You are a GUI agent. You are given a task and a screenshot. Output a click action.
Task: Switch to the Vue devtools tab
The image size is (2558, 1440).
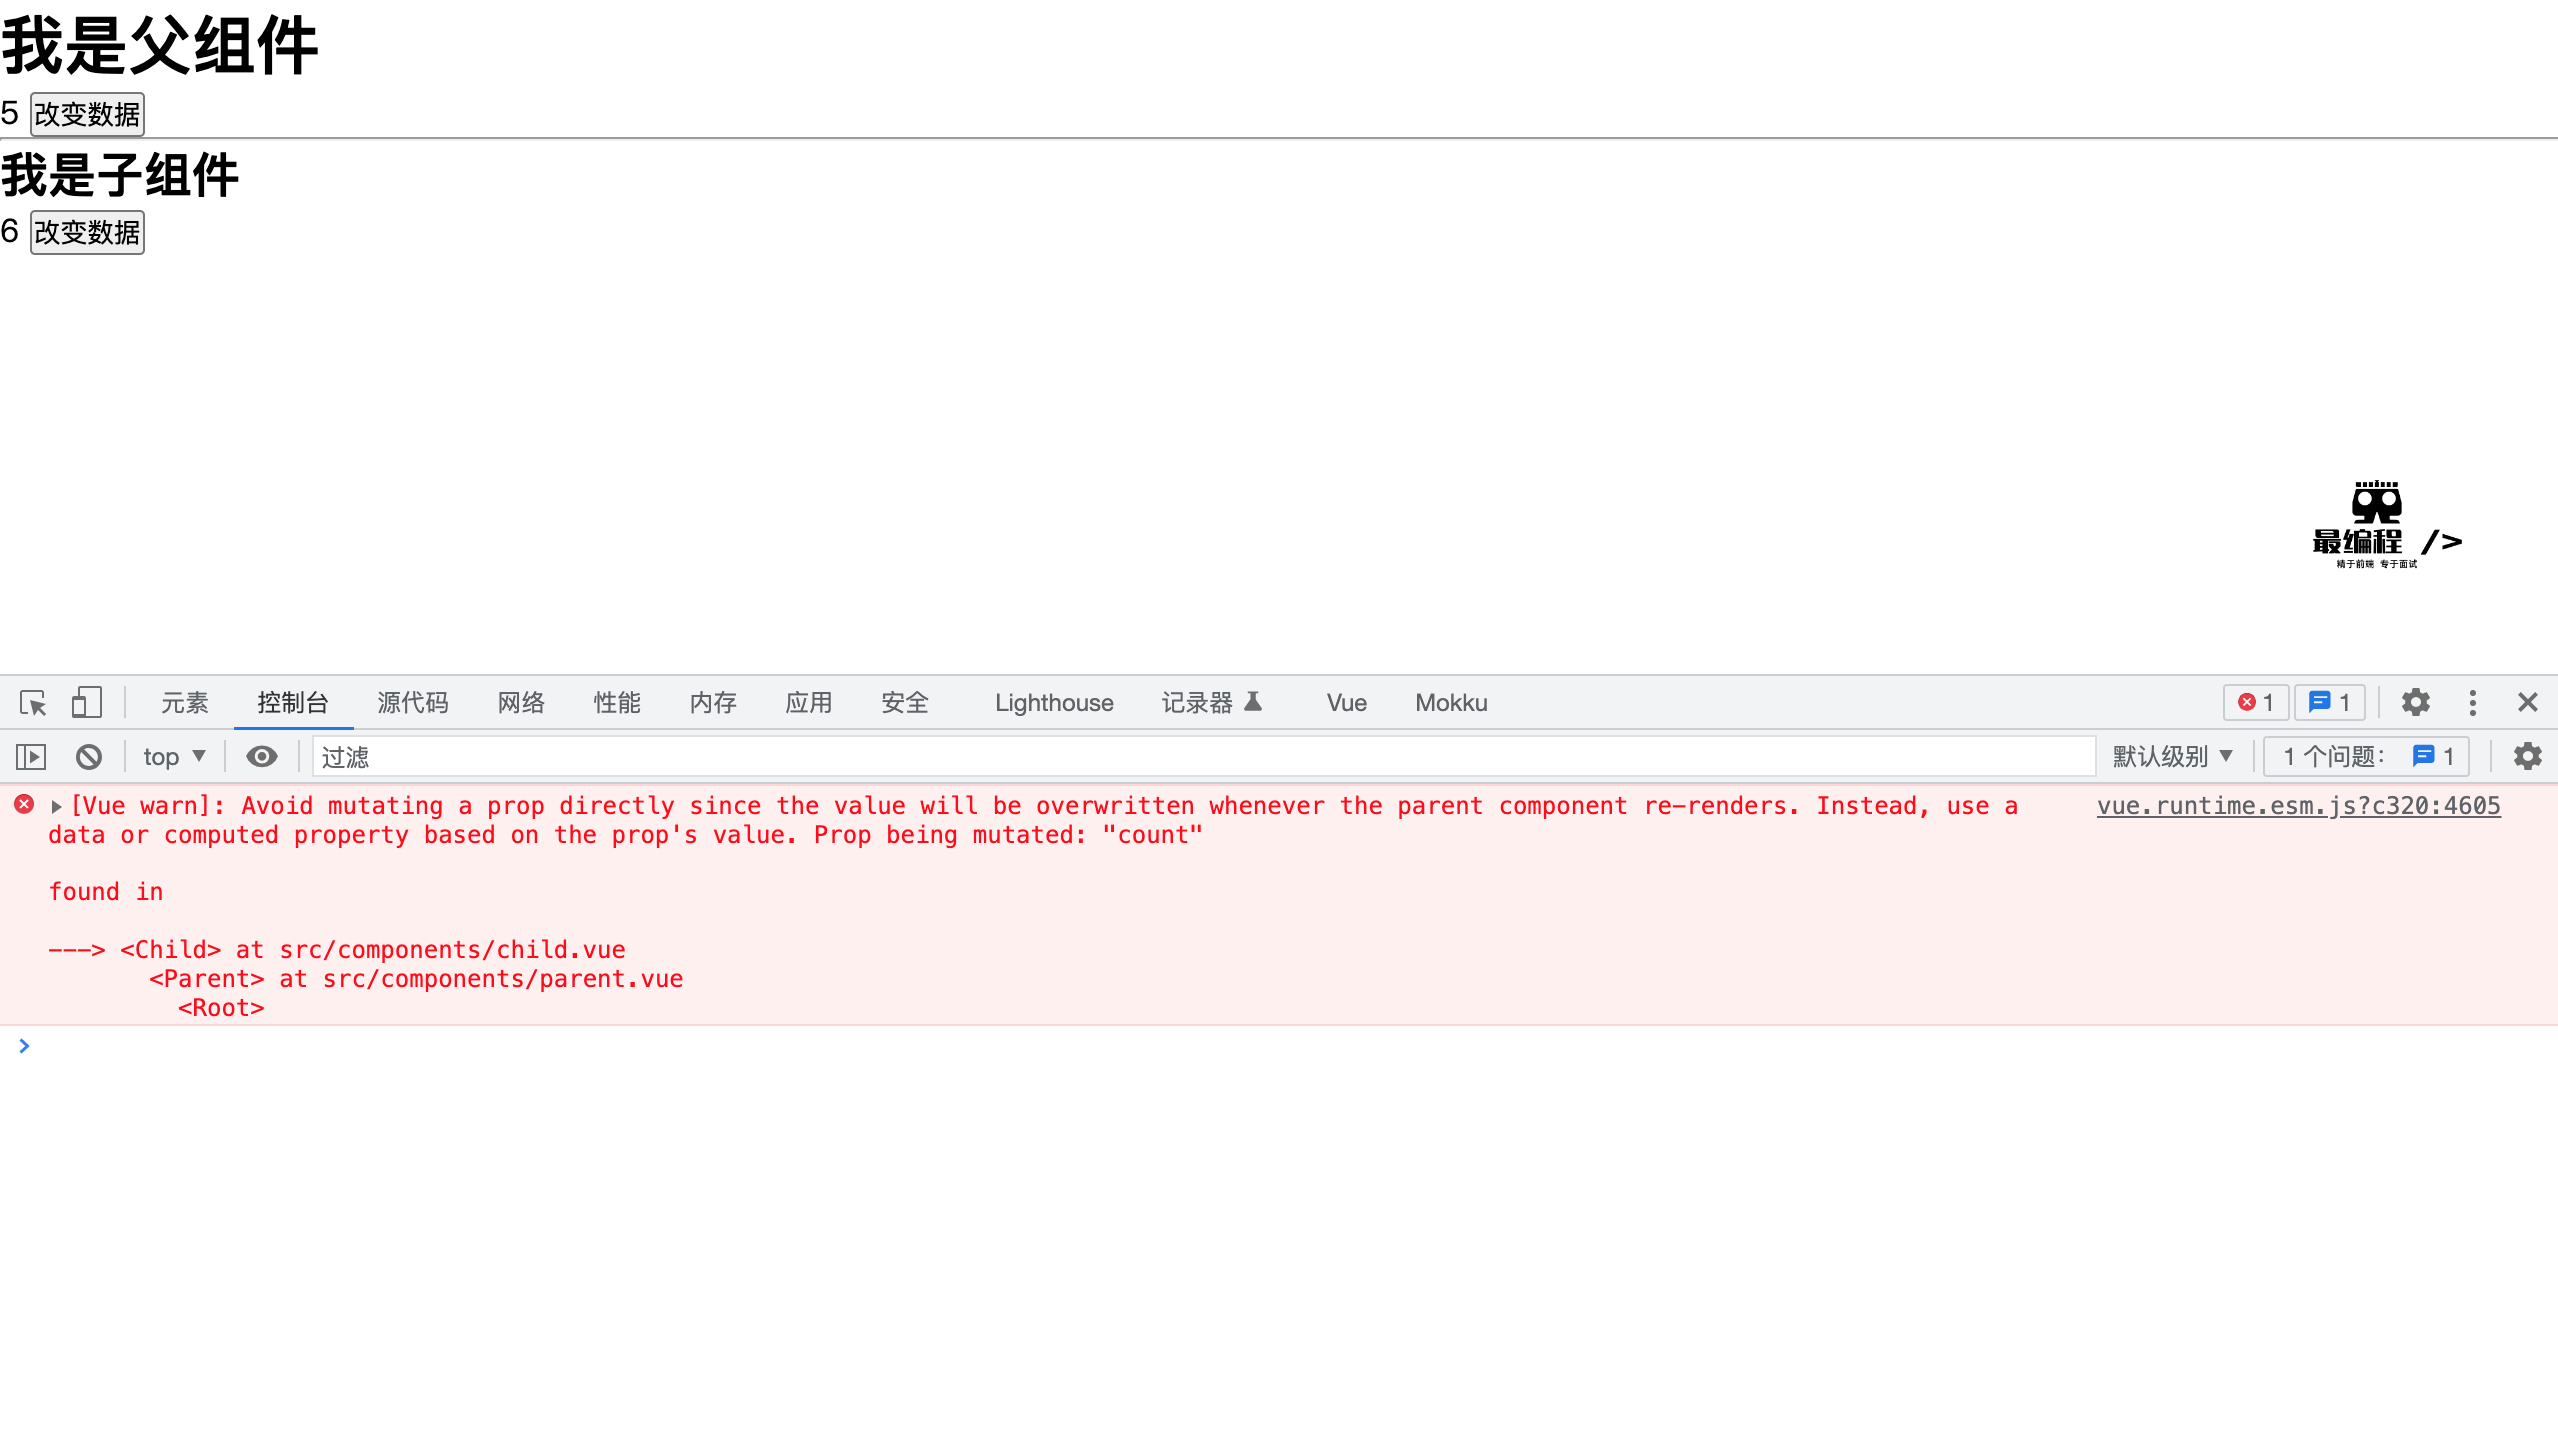tap(1346, 703)
